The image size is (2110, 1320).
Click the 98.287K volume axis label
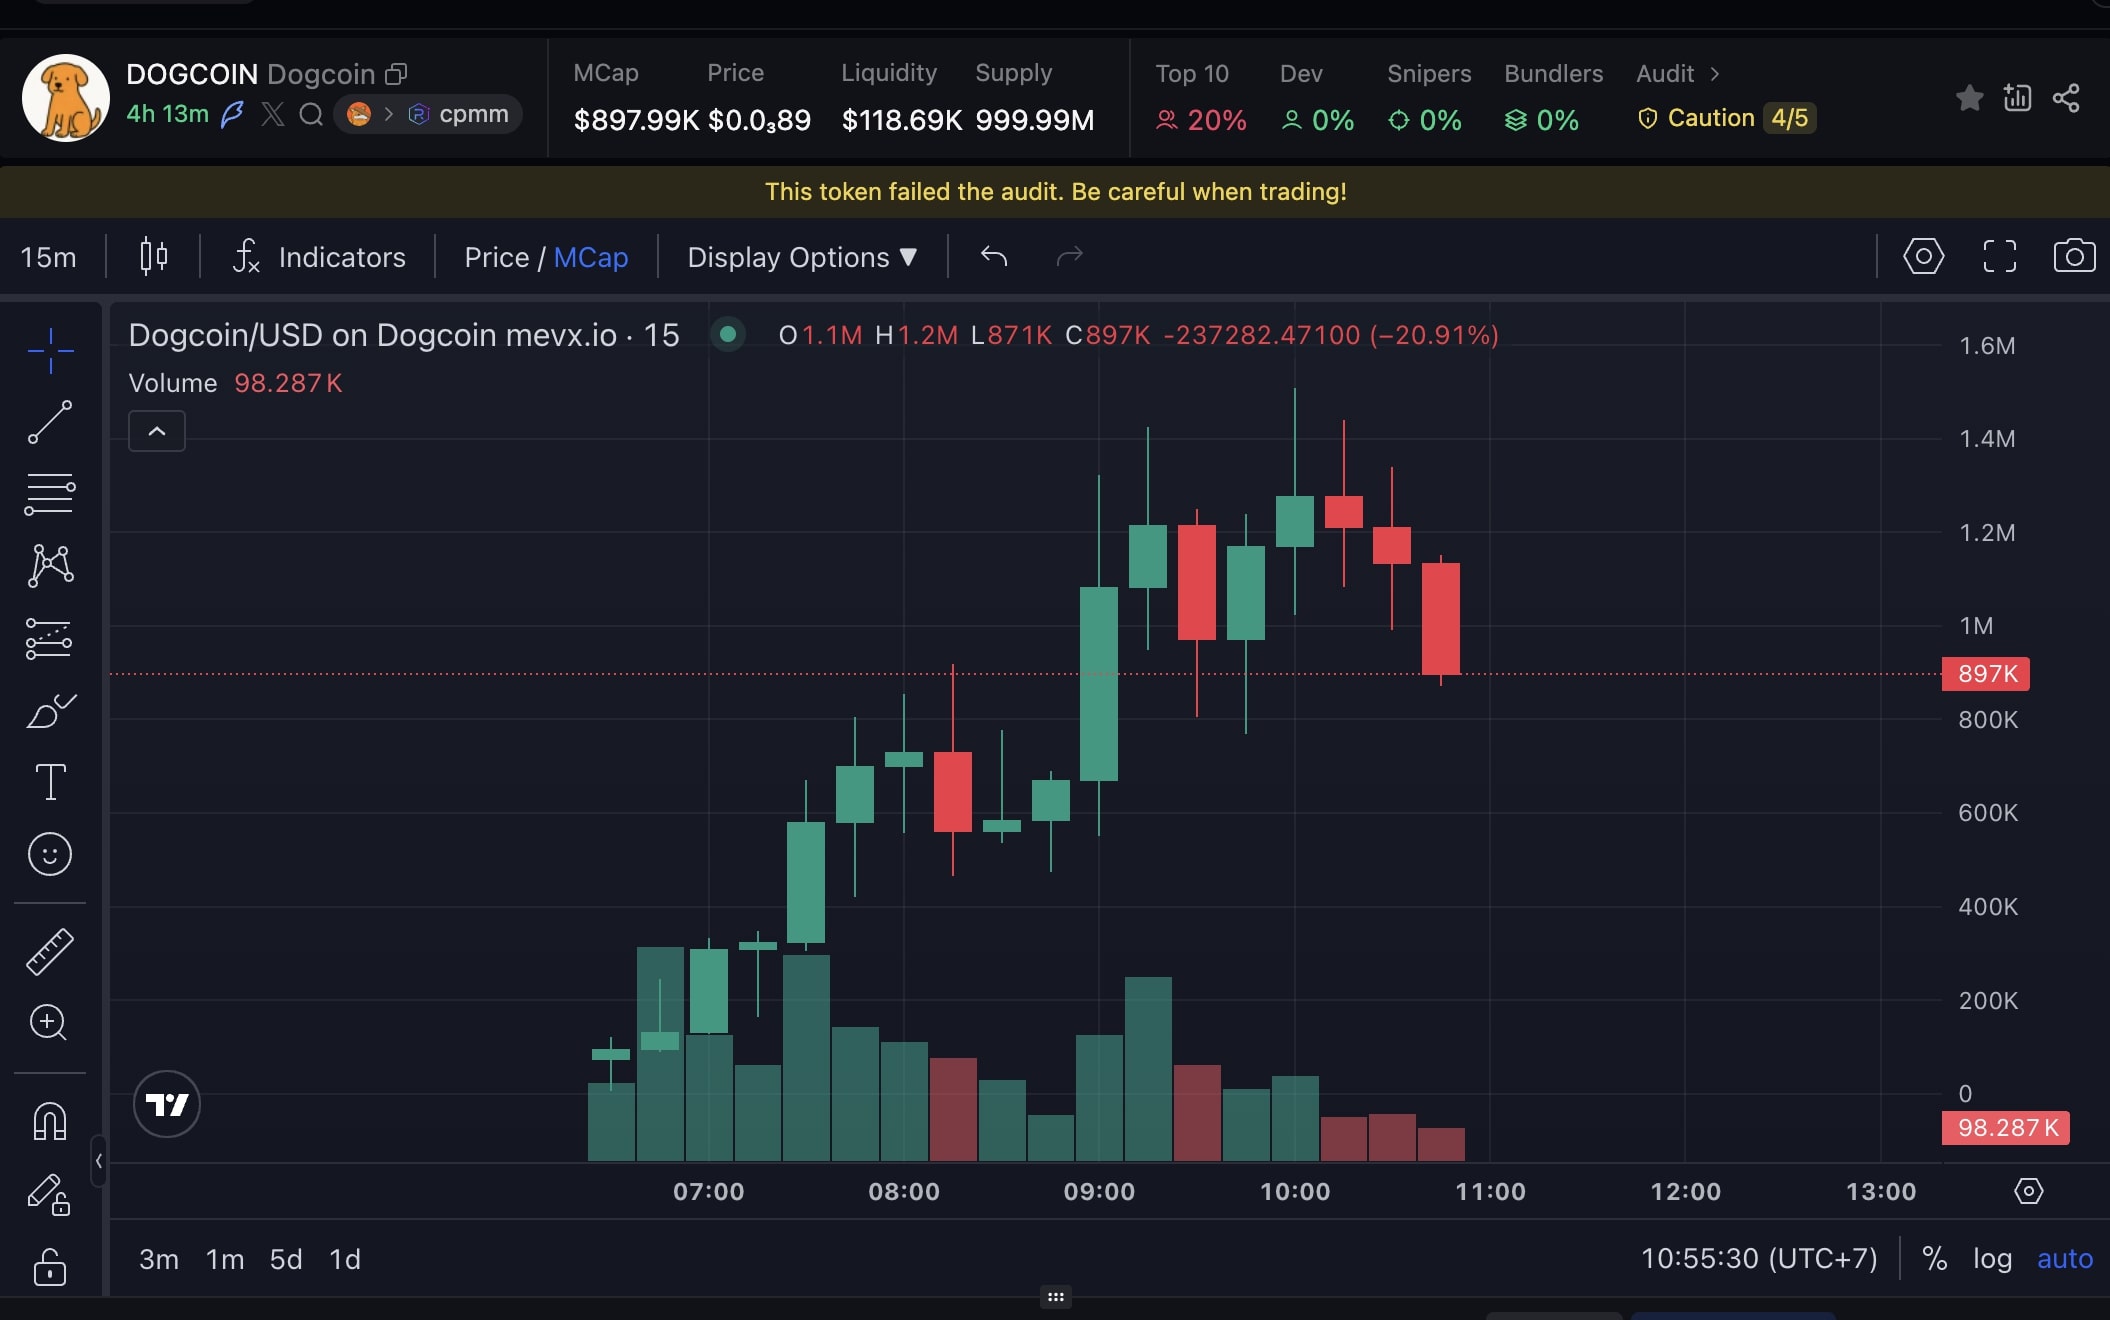(2006, 1128)
